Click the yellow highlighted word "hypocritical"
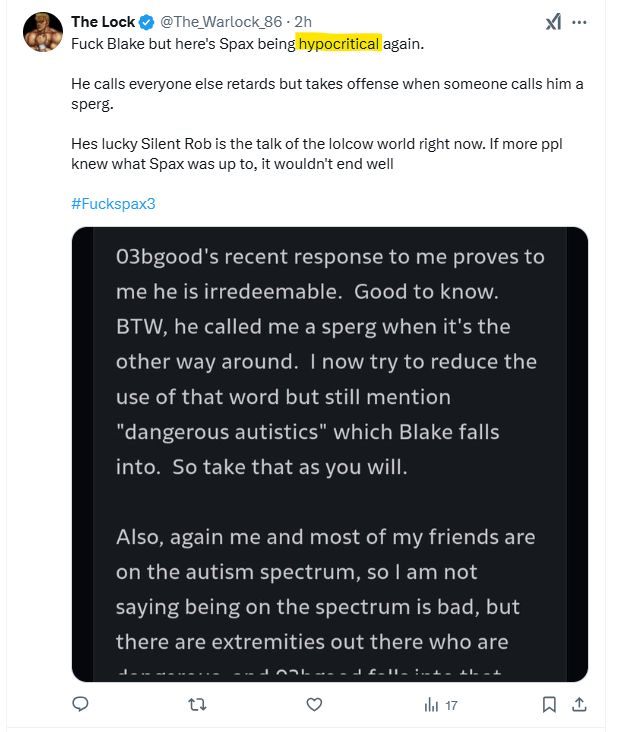This screenshot has width=623, height=732. [x=338, y=43]
